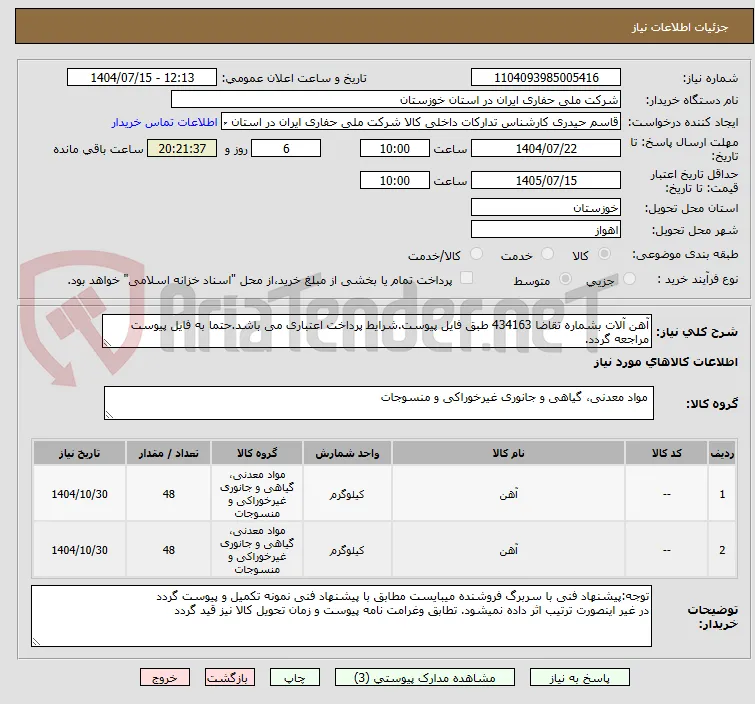Click آهن name cell in row 1
Screen dimensions: 755x704
coord(508,494)
